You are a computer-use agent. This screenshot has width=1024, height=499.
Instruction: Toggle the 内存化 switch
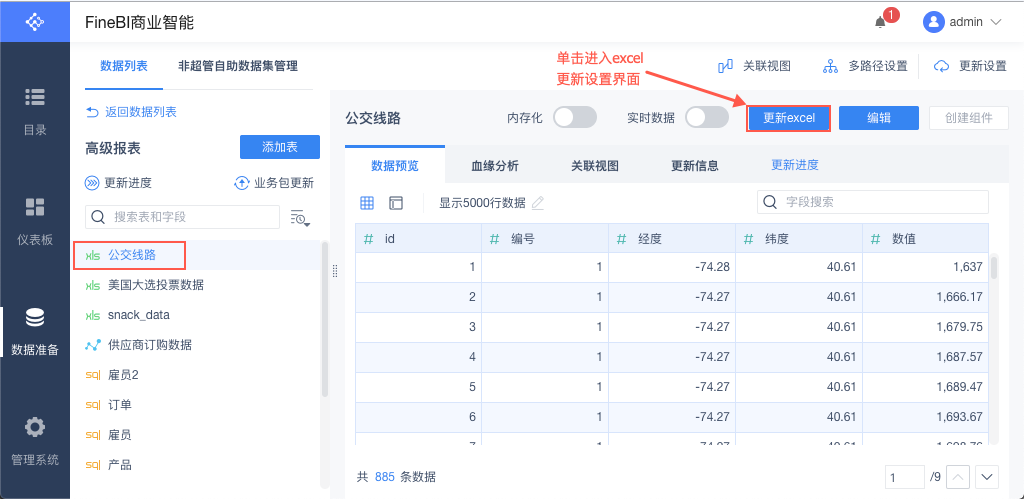[x=575, y=117]
